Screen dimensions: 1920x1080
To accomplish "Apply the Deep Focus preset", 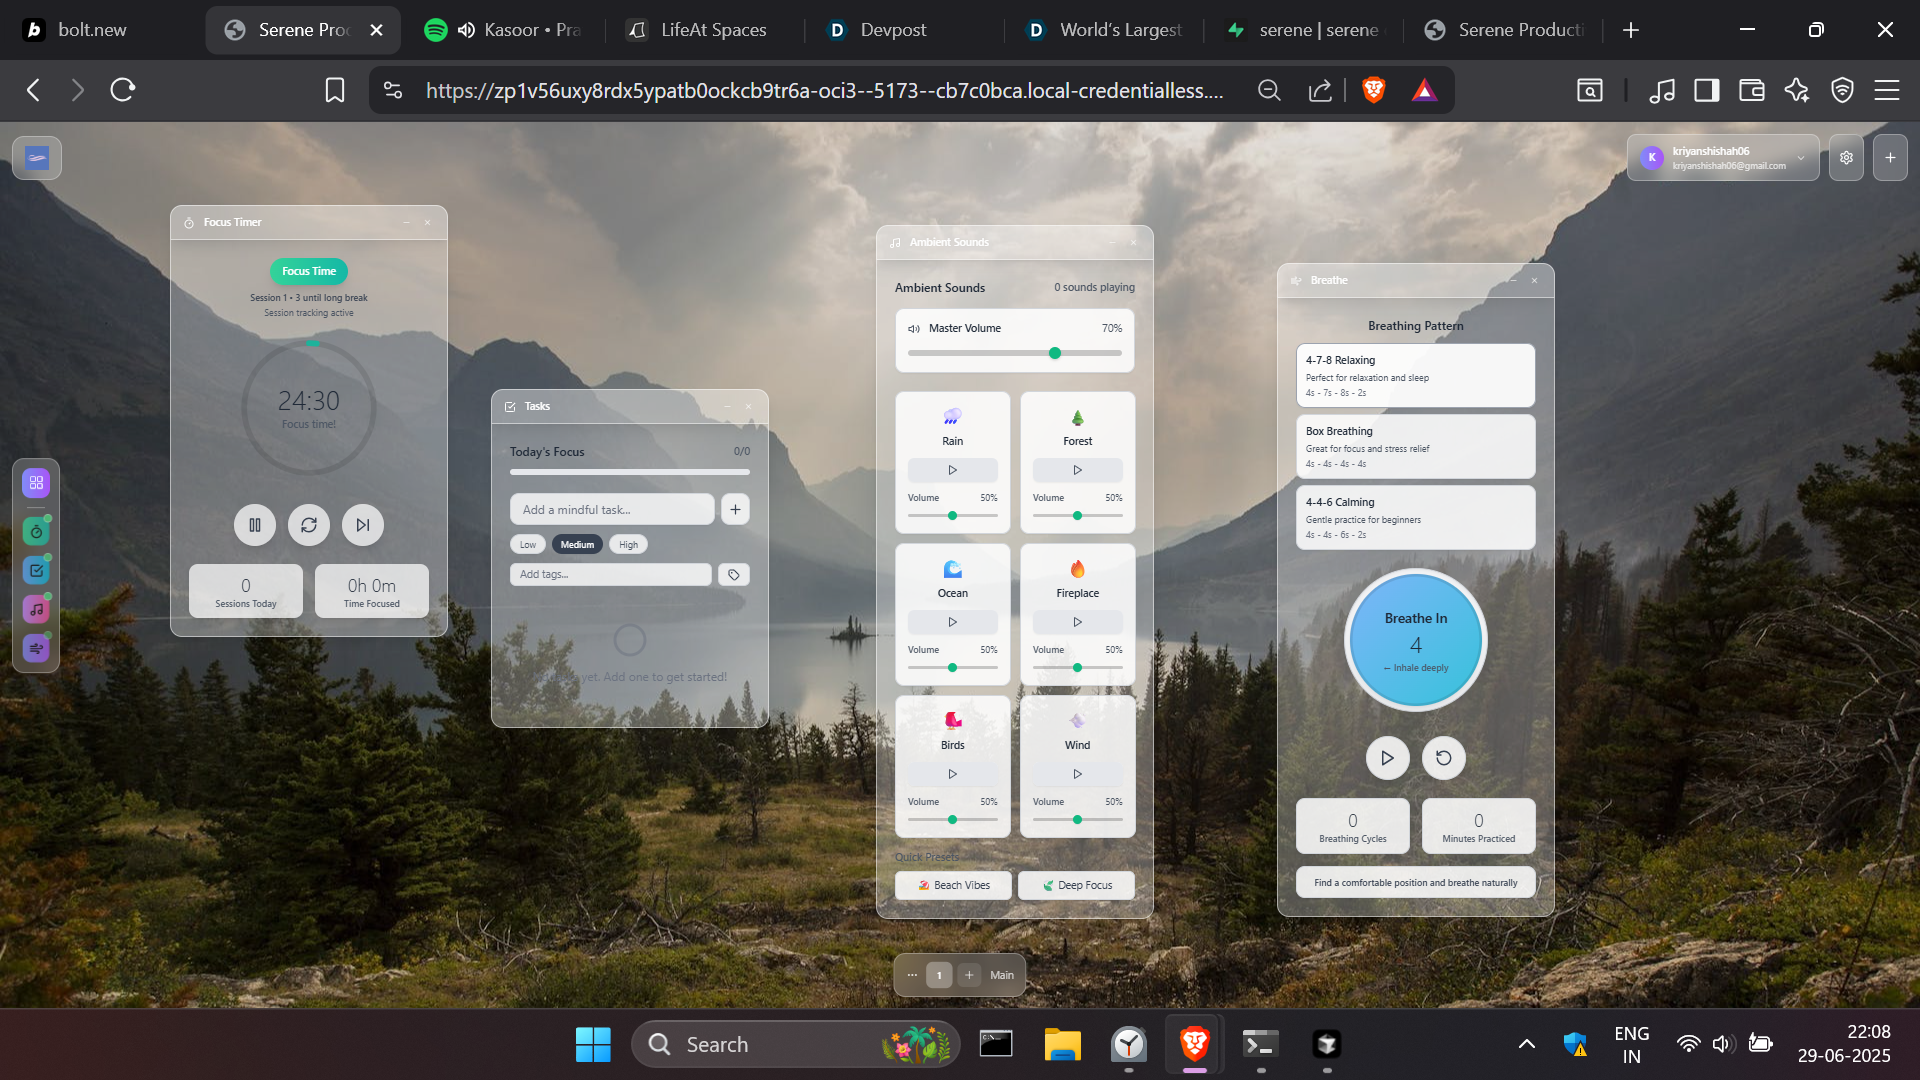I will [1076, 885].
